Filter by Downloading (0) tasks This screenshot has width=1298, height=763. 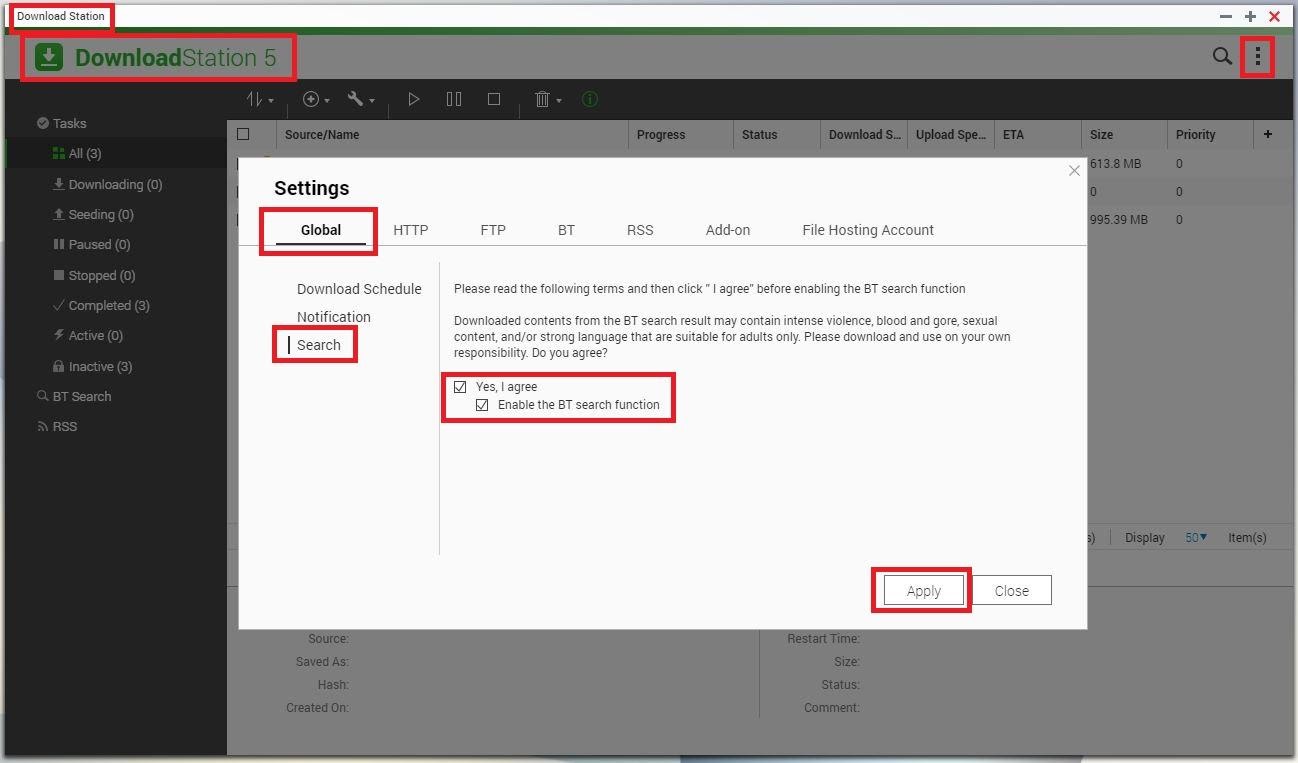tap(108, 184)
